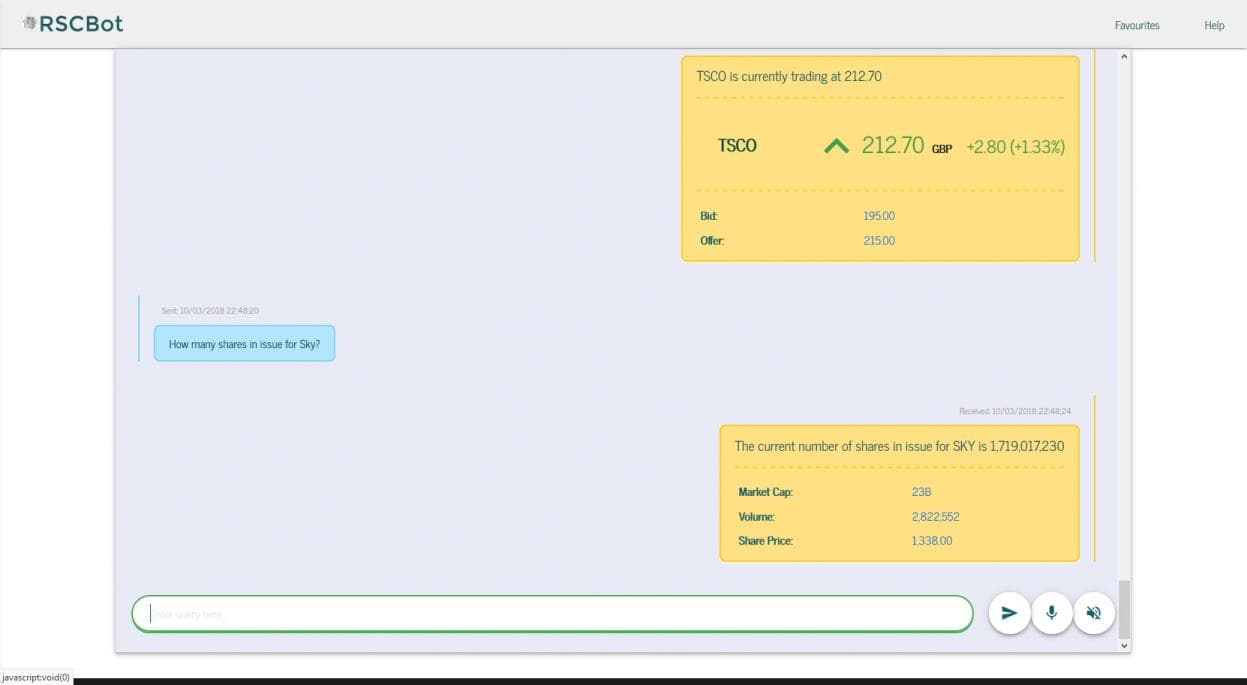Click the share price value 1,338.00
The height and width of the screenshot is (685, 1247).
[x=931, y=541]
